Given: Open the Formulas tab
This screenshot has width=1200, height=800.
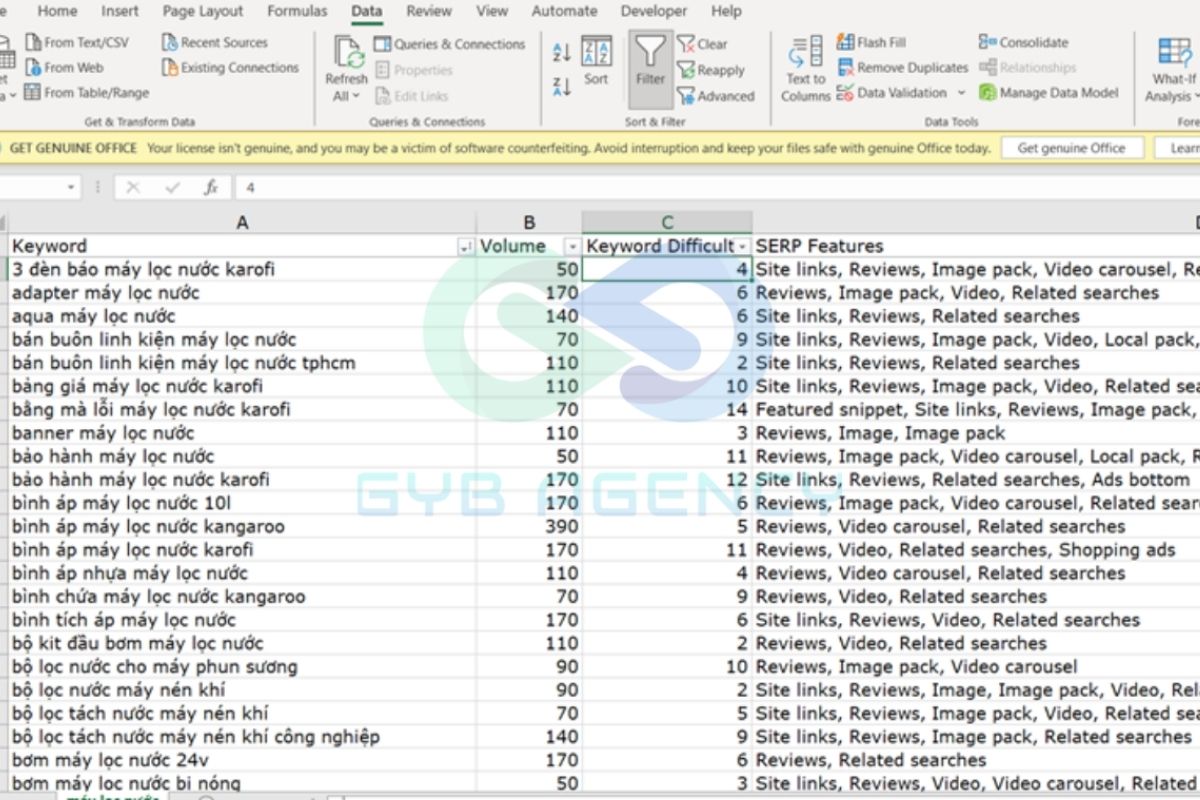Looking at the screenshot, I should (297, 11).
